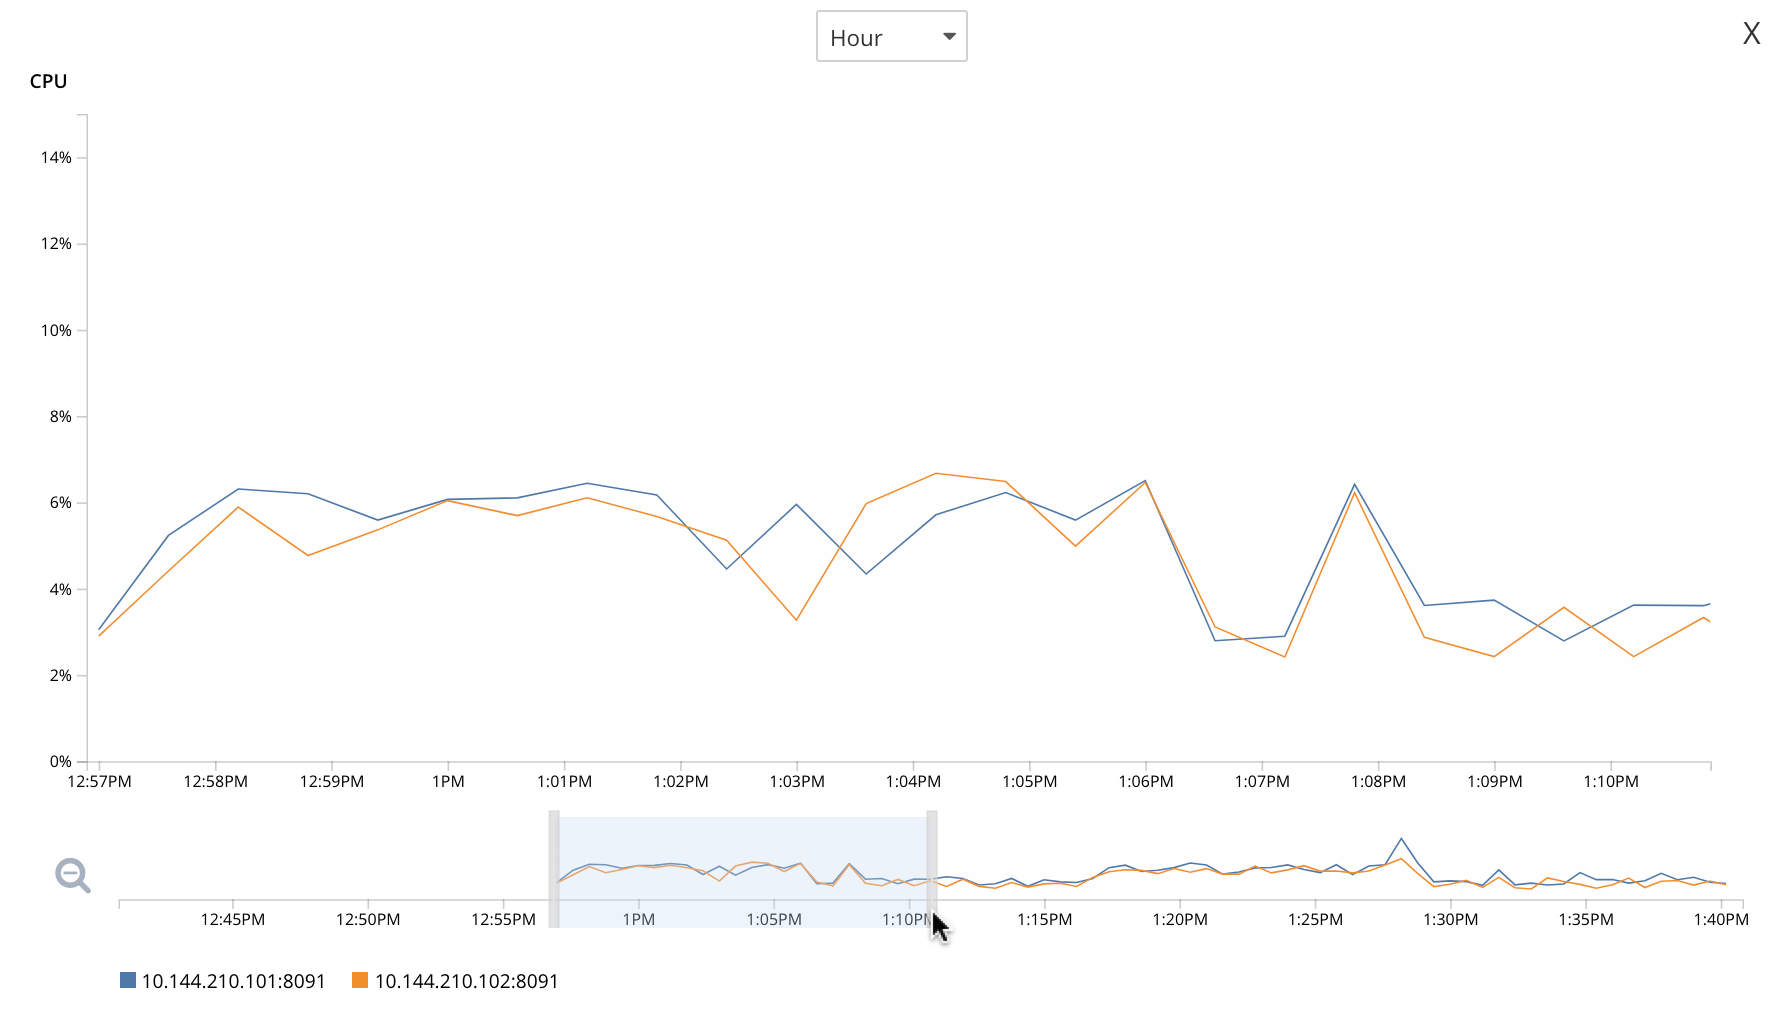Click the 1:03PM label on main axis
The height and width of the screenshot is (1020, 1788).
pyautogui.click(x=797, y=781)
